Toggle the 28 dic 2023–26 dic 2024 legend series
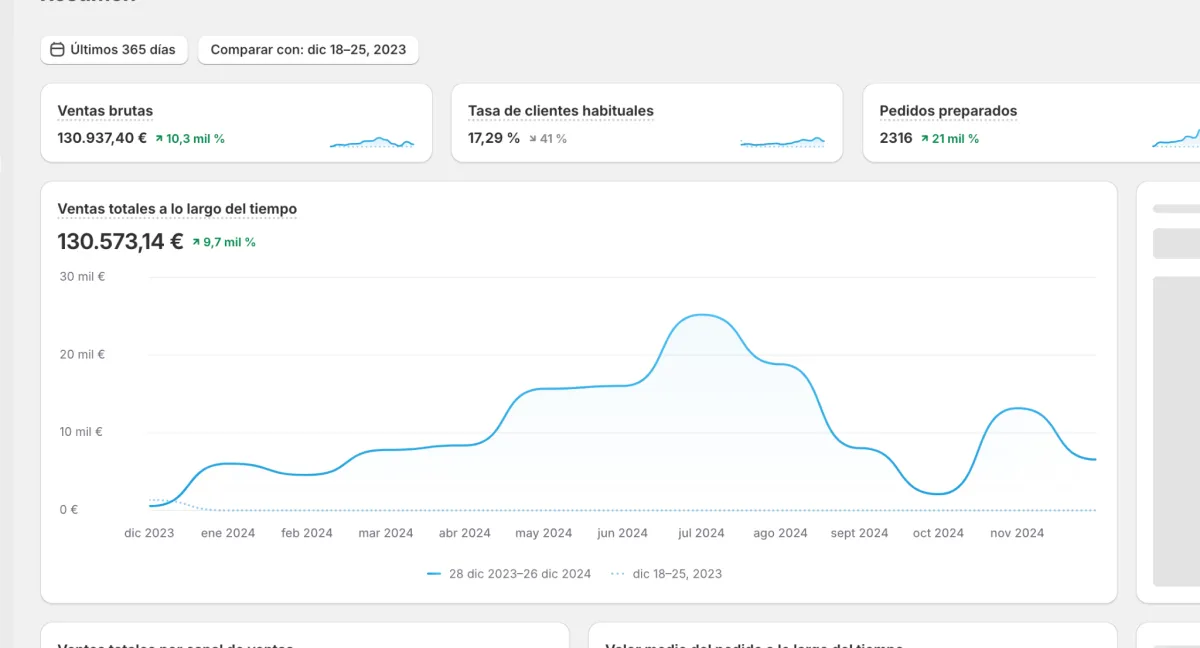Image resolution: width=1200 pixels, height=648 pixels. pyautogui.click(x=508, y=574)
